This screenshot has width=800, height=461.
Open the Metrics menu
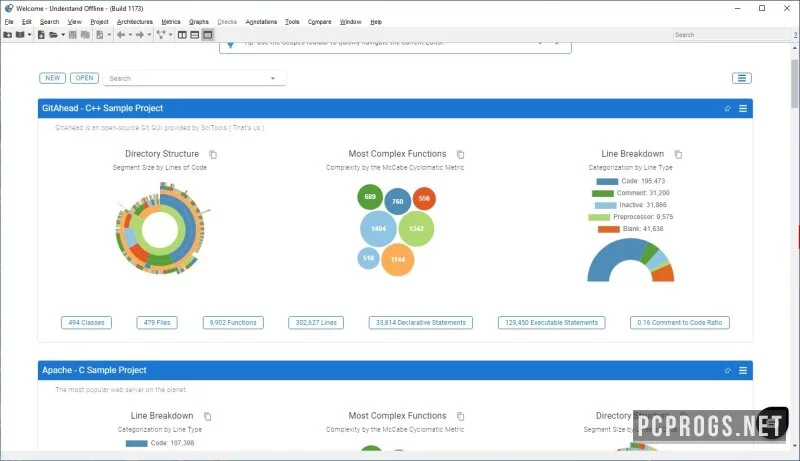(171, 22)
